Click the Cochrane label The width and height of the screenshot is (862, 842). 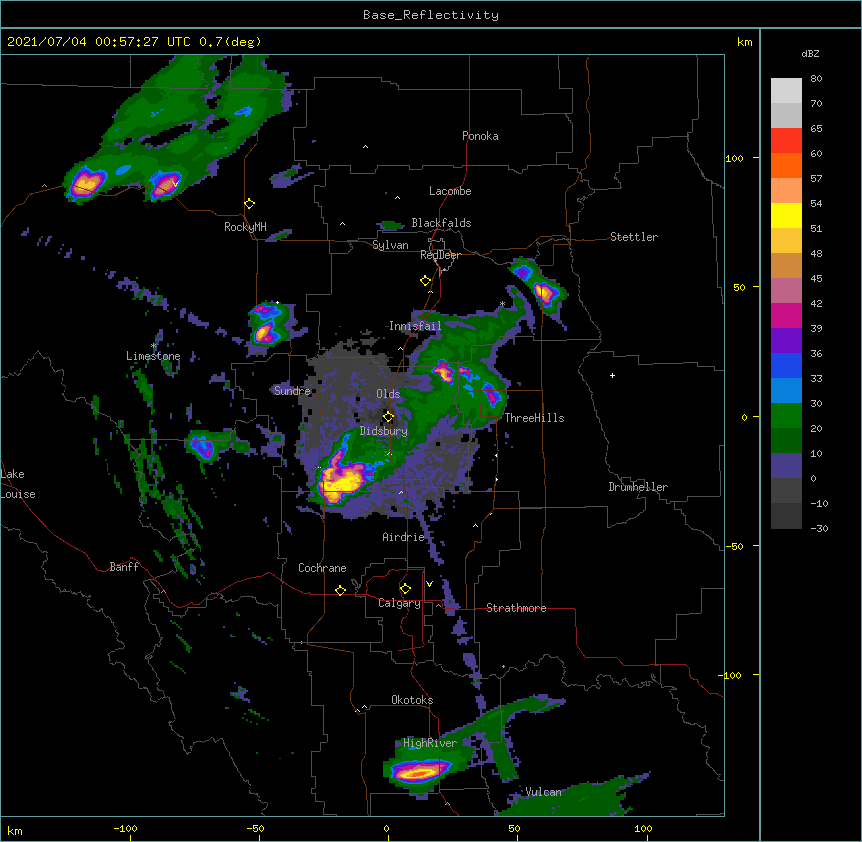(322, 568)
